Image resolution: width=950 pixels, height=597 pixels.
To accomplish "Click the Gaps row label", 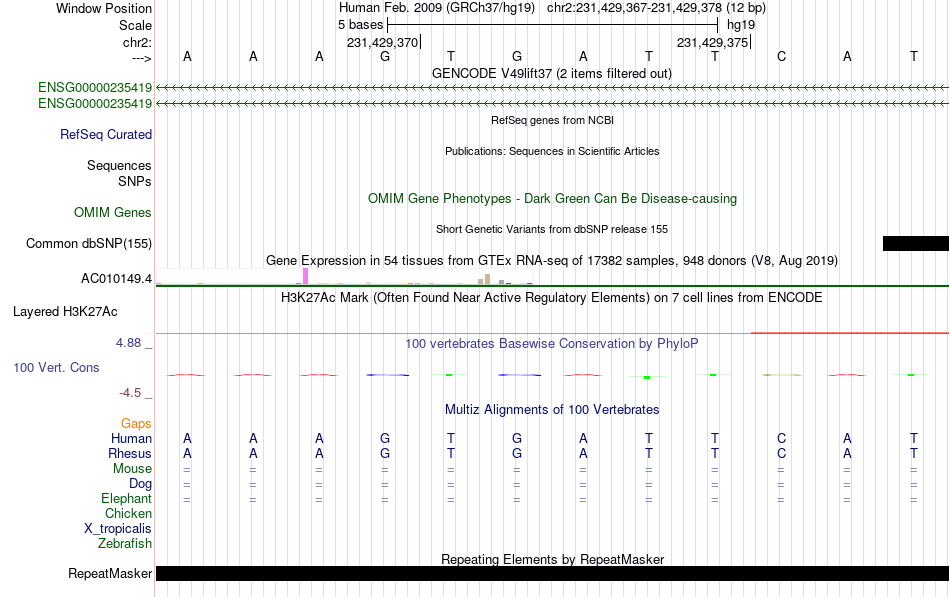I will click(136, 424).
